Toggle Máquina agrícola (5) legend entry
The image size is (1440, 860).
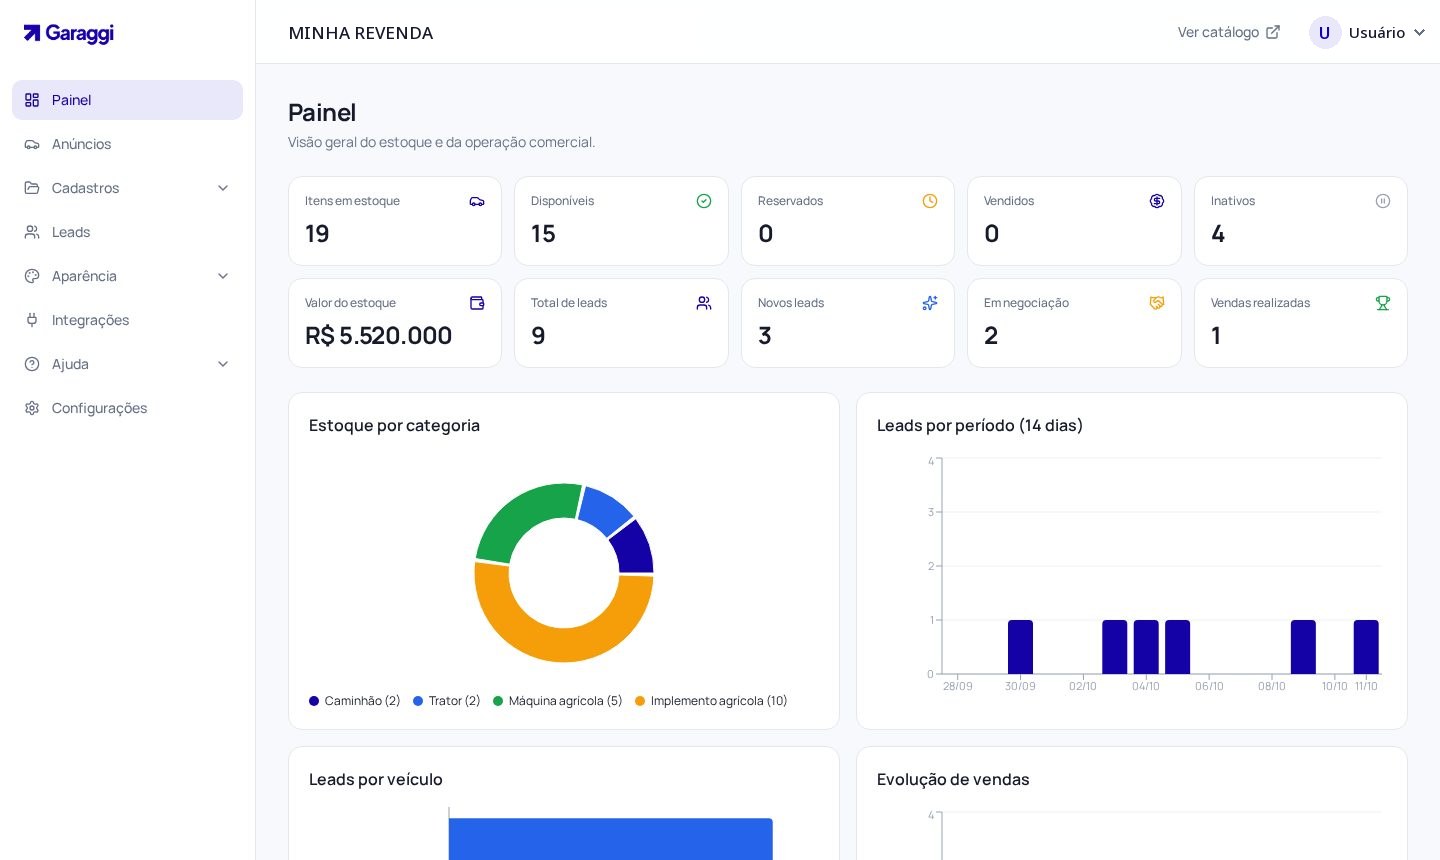pyautogui.click(x=558, y=701)
